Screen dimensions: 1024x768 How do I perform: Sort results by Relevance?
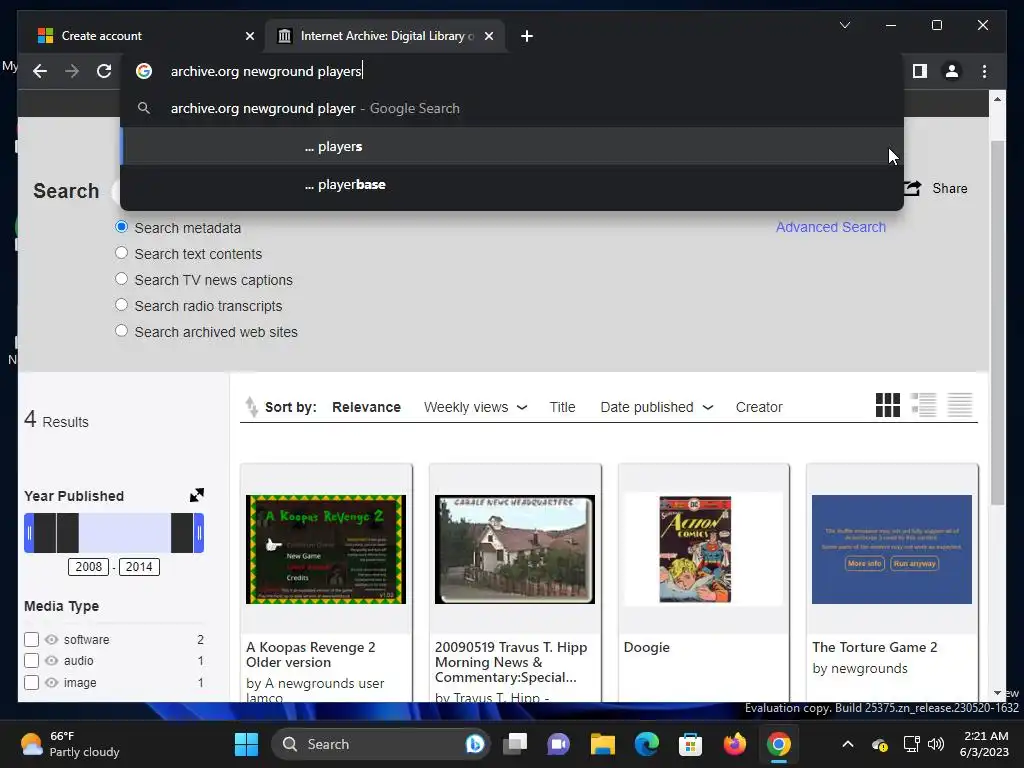[366, 407]
